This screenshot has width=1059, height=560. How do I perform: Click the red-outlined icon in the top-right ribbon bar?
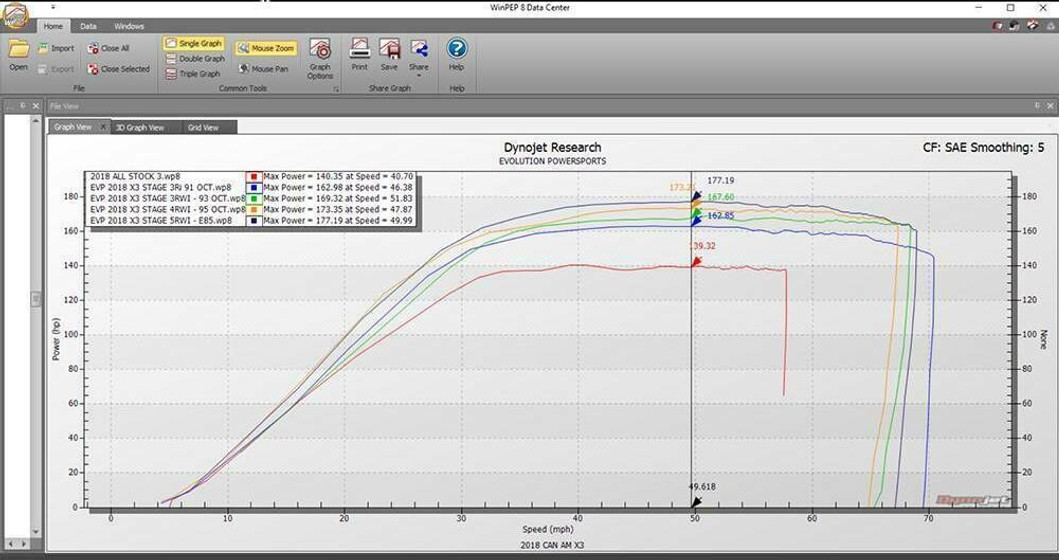998,26
